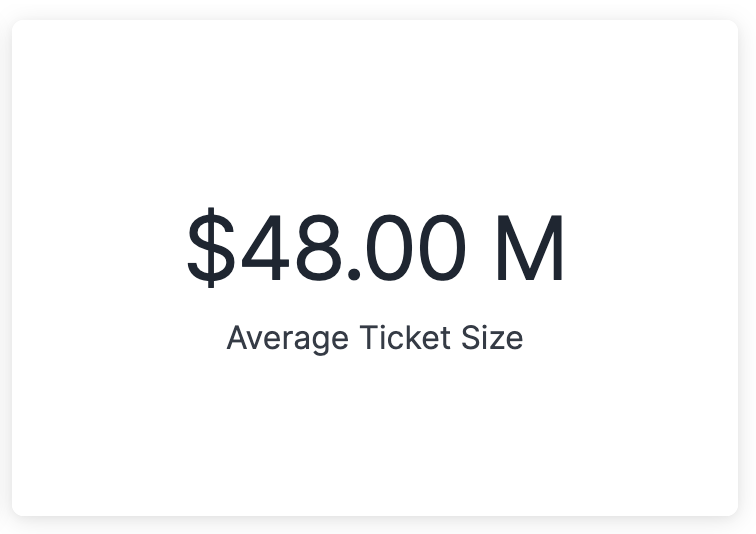Click the word Average in the caption

tap(287, 339)
